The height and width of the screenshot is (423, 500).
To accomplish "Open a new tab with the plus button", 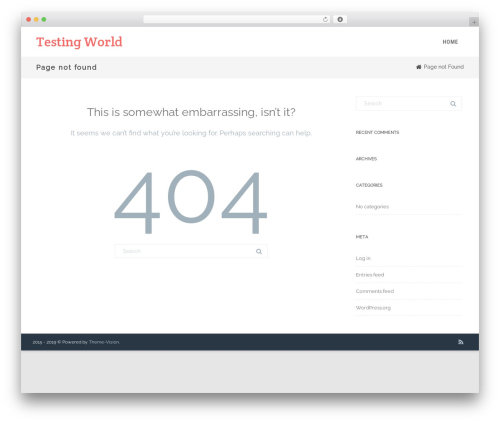I will (474, 22).
